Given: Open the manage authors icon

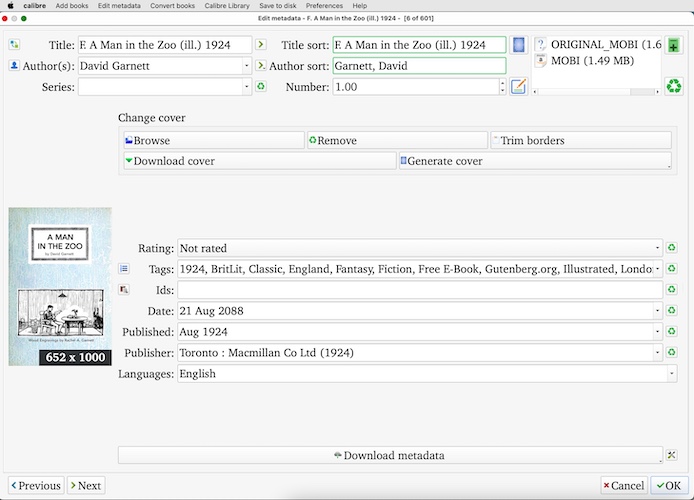Looking at the screenshot, I should coord(14,65).
